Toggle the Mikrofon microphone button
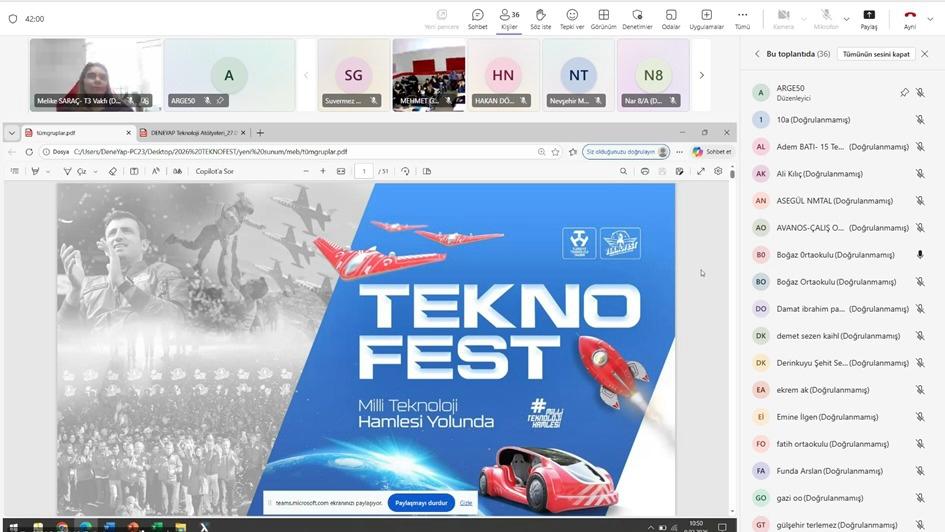This screenshot has width=945, height=532. (826, 18)
